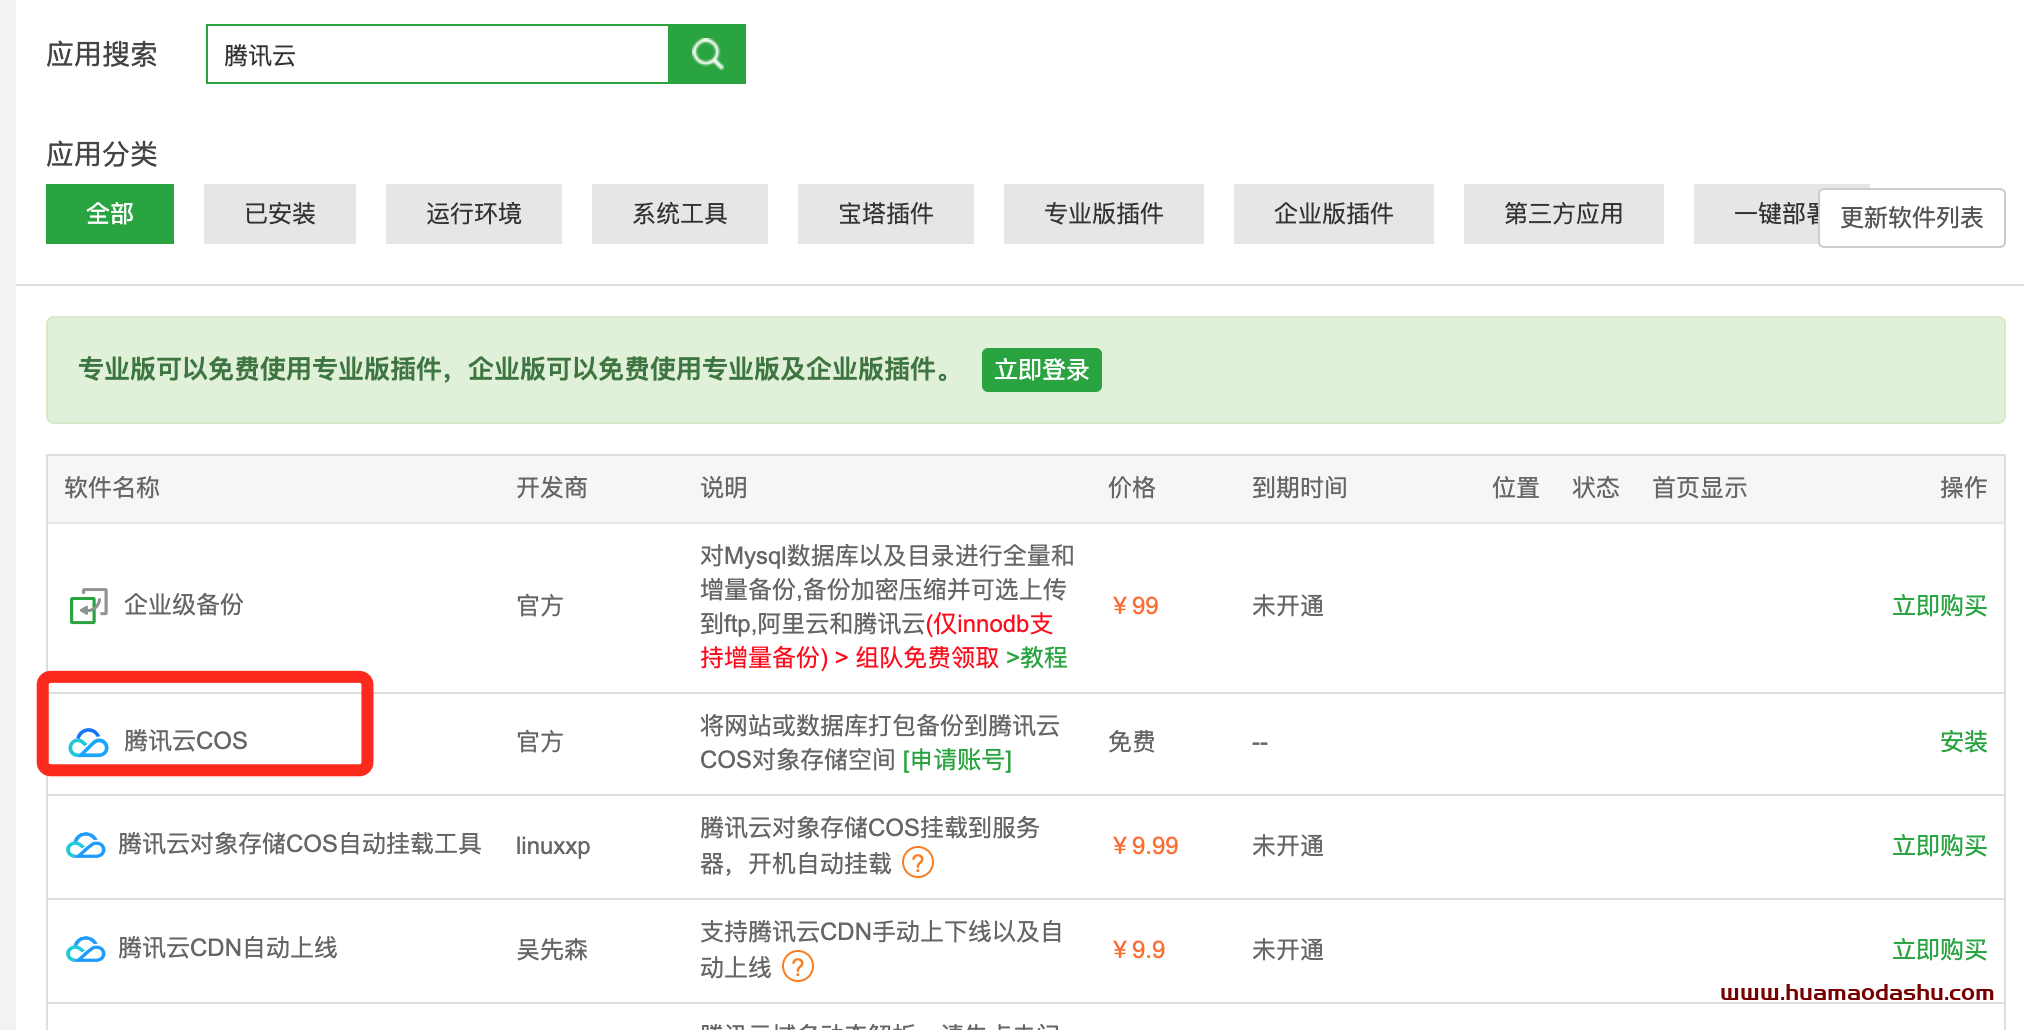
Task: Click 立即购买 for COS自动挂载工具
Action: pos(1940,846)
